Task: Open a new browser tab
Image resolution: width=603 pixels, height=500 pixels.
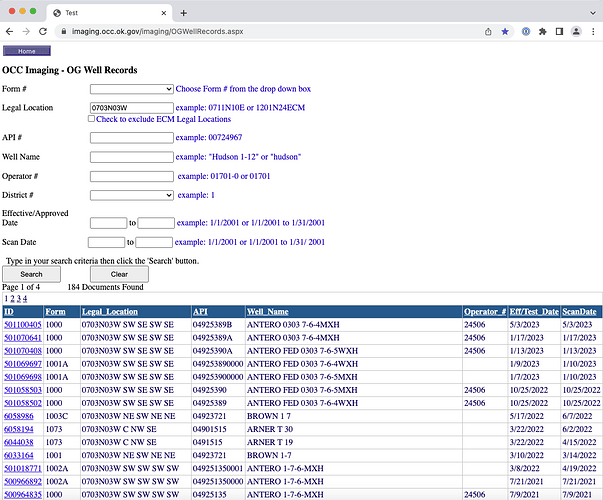Action: 183,13
